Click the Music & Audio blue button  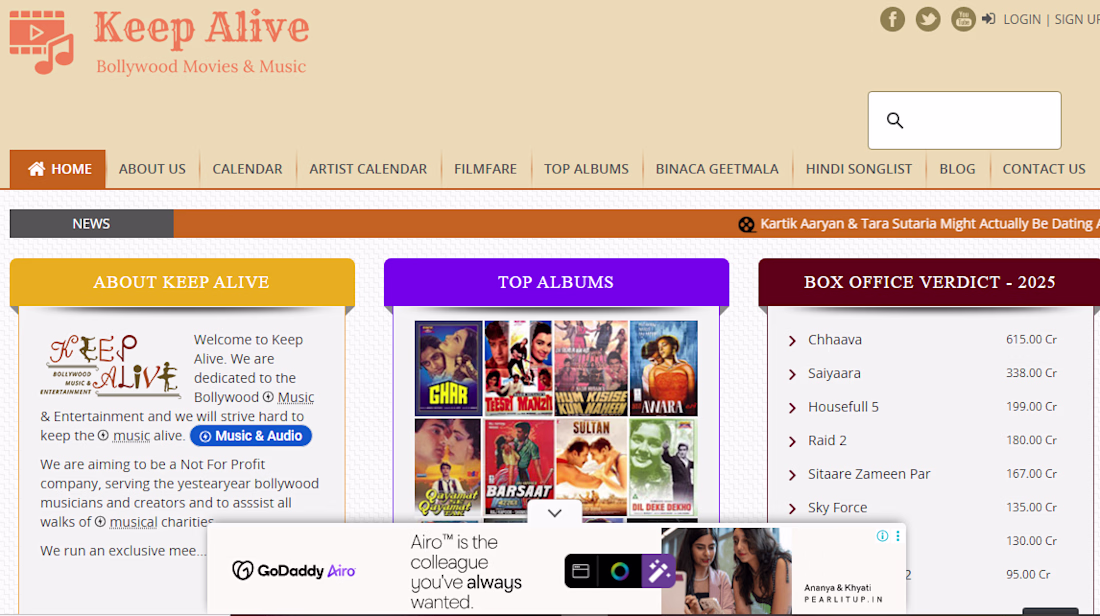pyautogui.click(x=251, y=436)
